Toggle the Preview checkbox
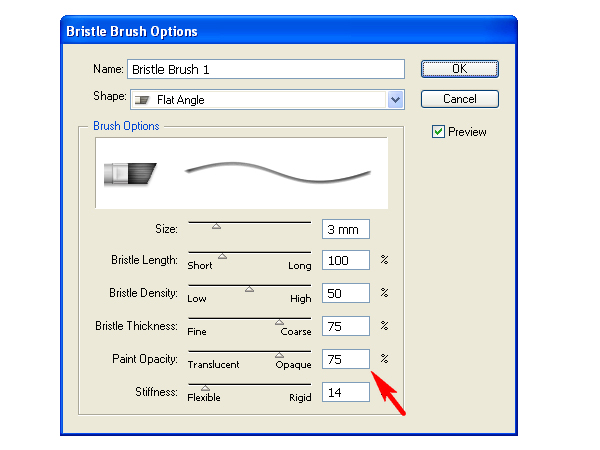 438,132
